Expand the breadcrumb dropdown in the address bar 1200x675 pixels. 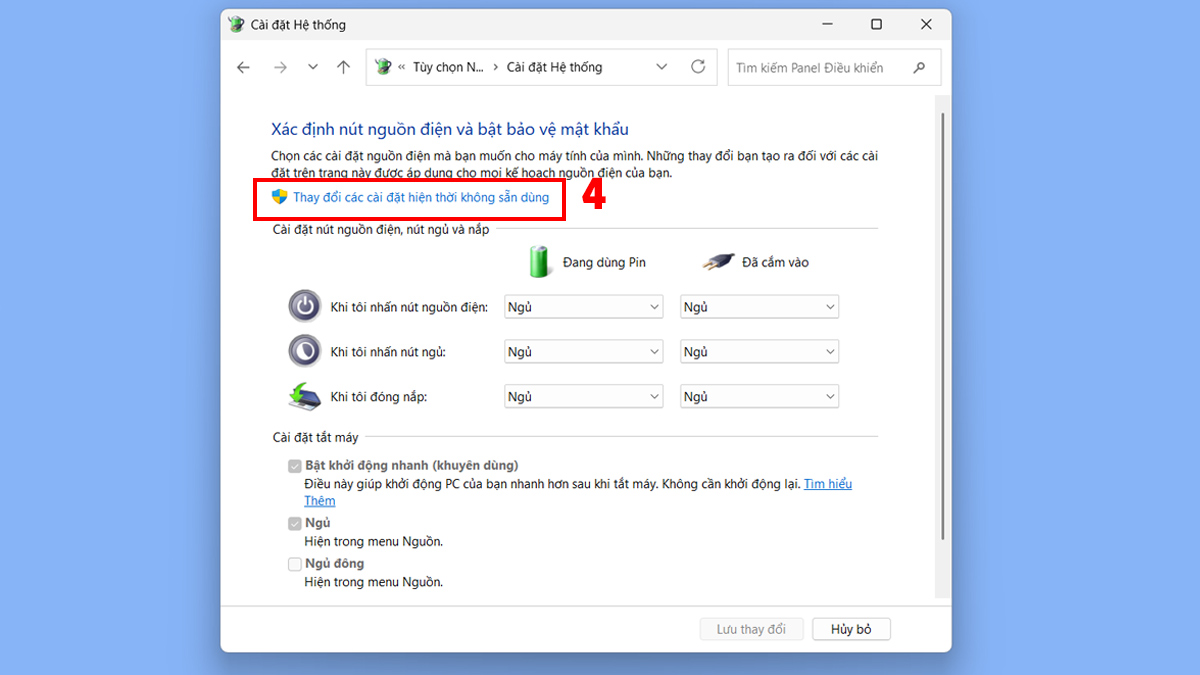pyautogui.click(x=660, y=67)
